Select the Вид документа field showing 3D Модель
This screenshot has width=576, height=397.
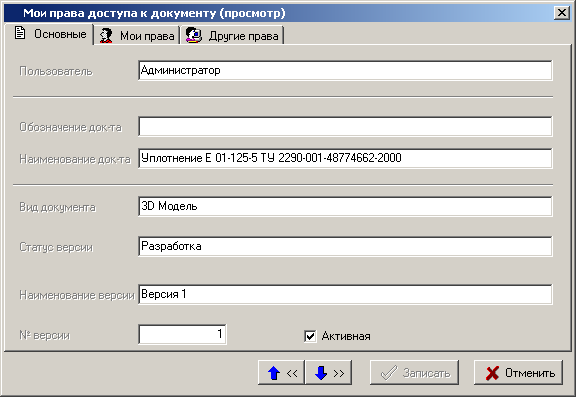tap(345, 206)
